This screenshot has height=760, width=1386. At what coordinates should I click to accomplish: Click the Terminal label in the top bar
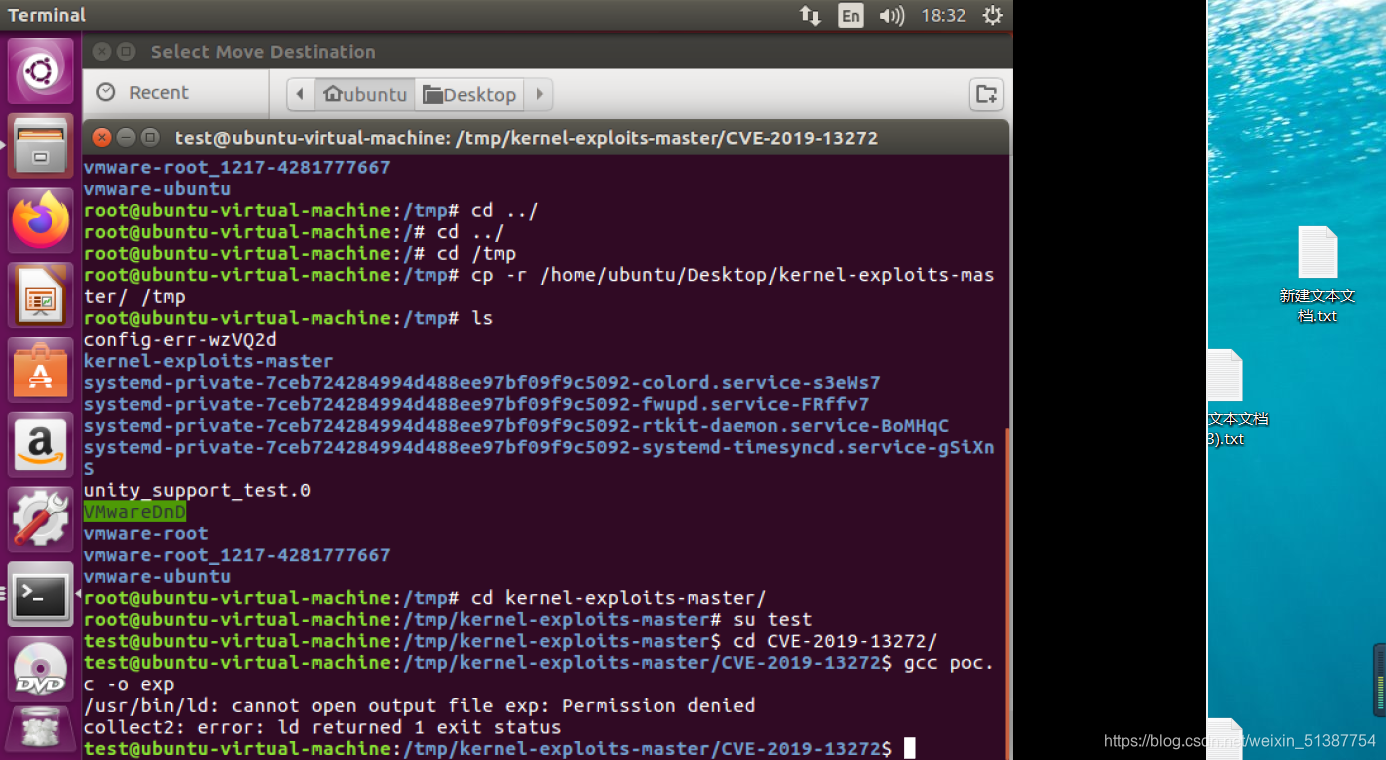click(x=47, y=15)
